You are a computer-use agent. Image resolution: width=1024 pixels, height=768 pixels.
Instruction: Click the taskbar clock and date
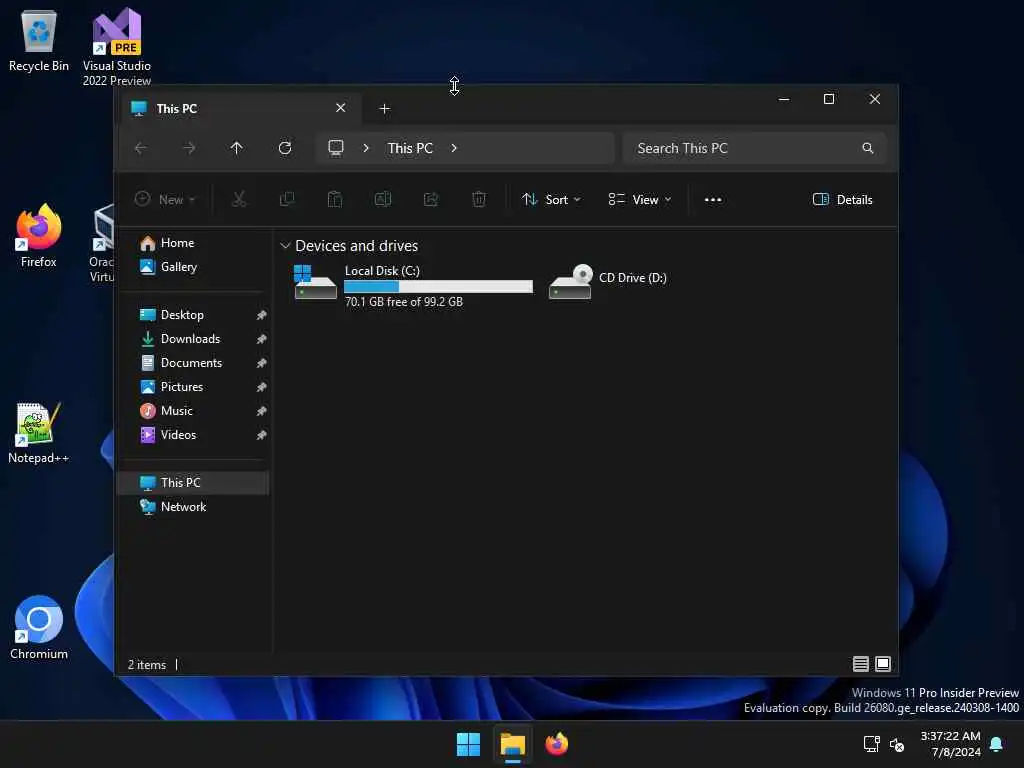pos(950,744)
